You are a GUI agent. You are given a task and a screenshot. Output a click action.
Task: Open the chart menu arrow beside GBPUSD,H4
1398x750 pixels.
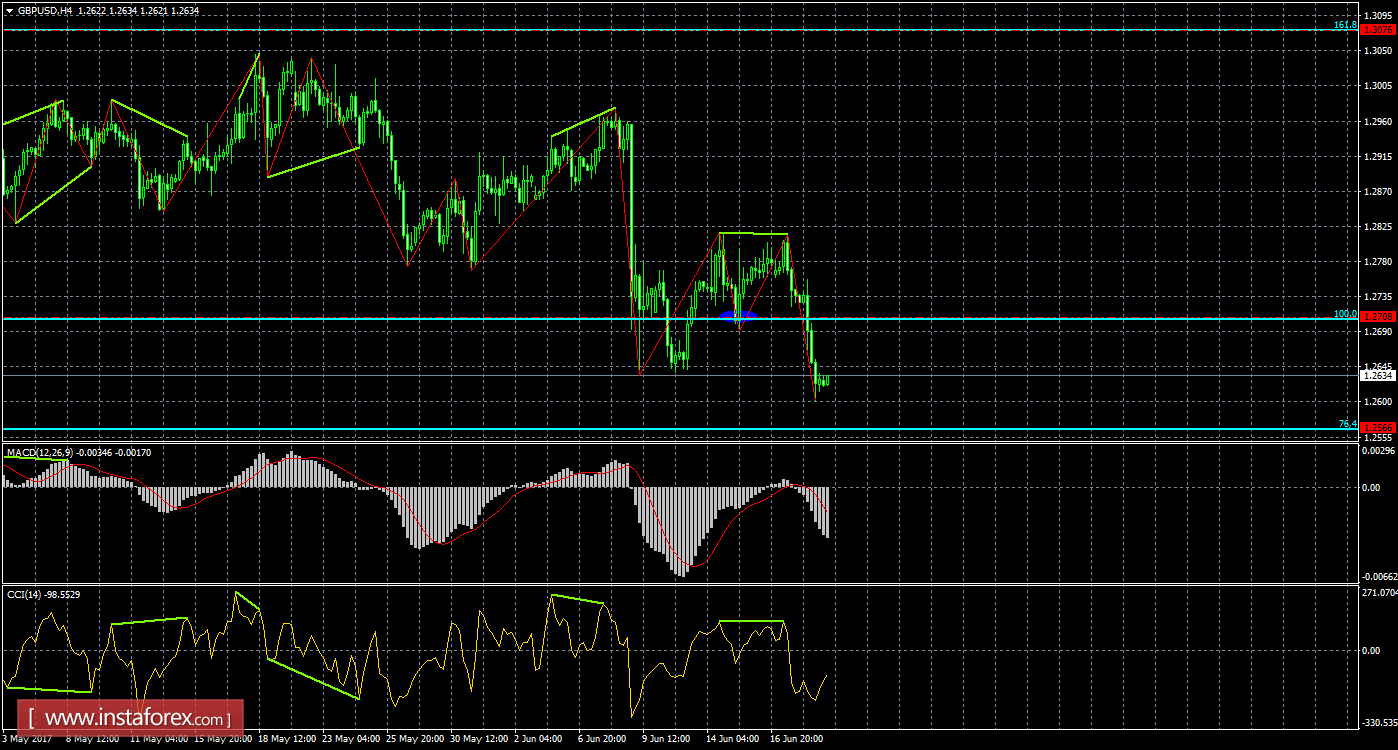point(8,10)
